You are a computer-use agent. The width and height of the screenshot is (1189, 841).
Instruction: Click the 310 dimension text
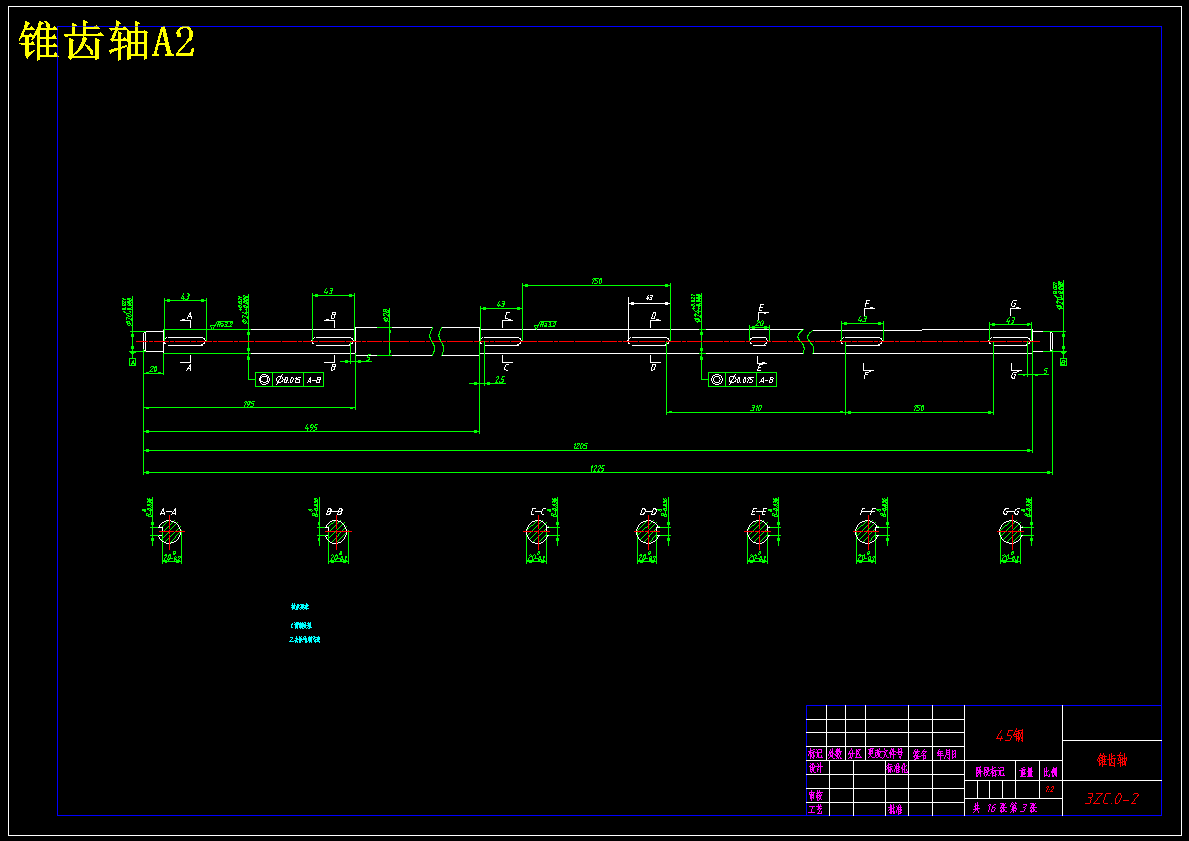(756, 408)
